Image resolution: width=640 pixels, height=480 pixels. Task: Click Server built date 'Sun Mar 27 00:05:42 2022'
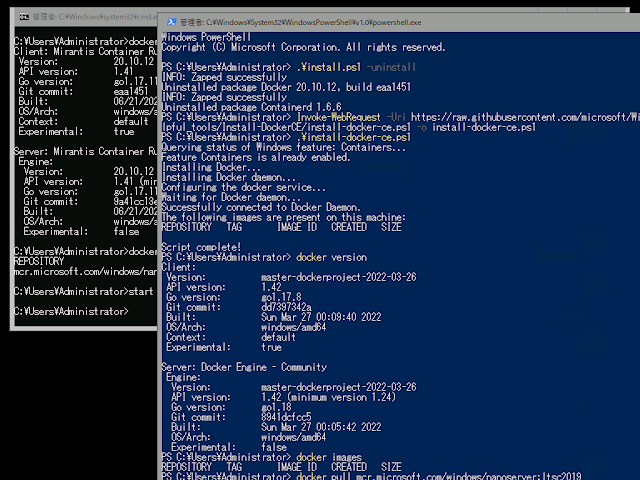pyautogui.click(x=321, y=427)
